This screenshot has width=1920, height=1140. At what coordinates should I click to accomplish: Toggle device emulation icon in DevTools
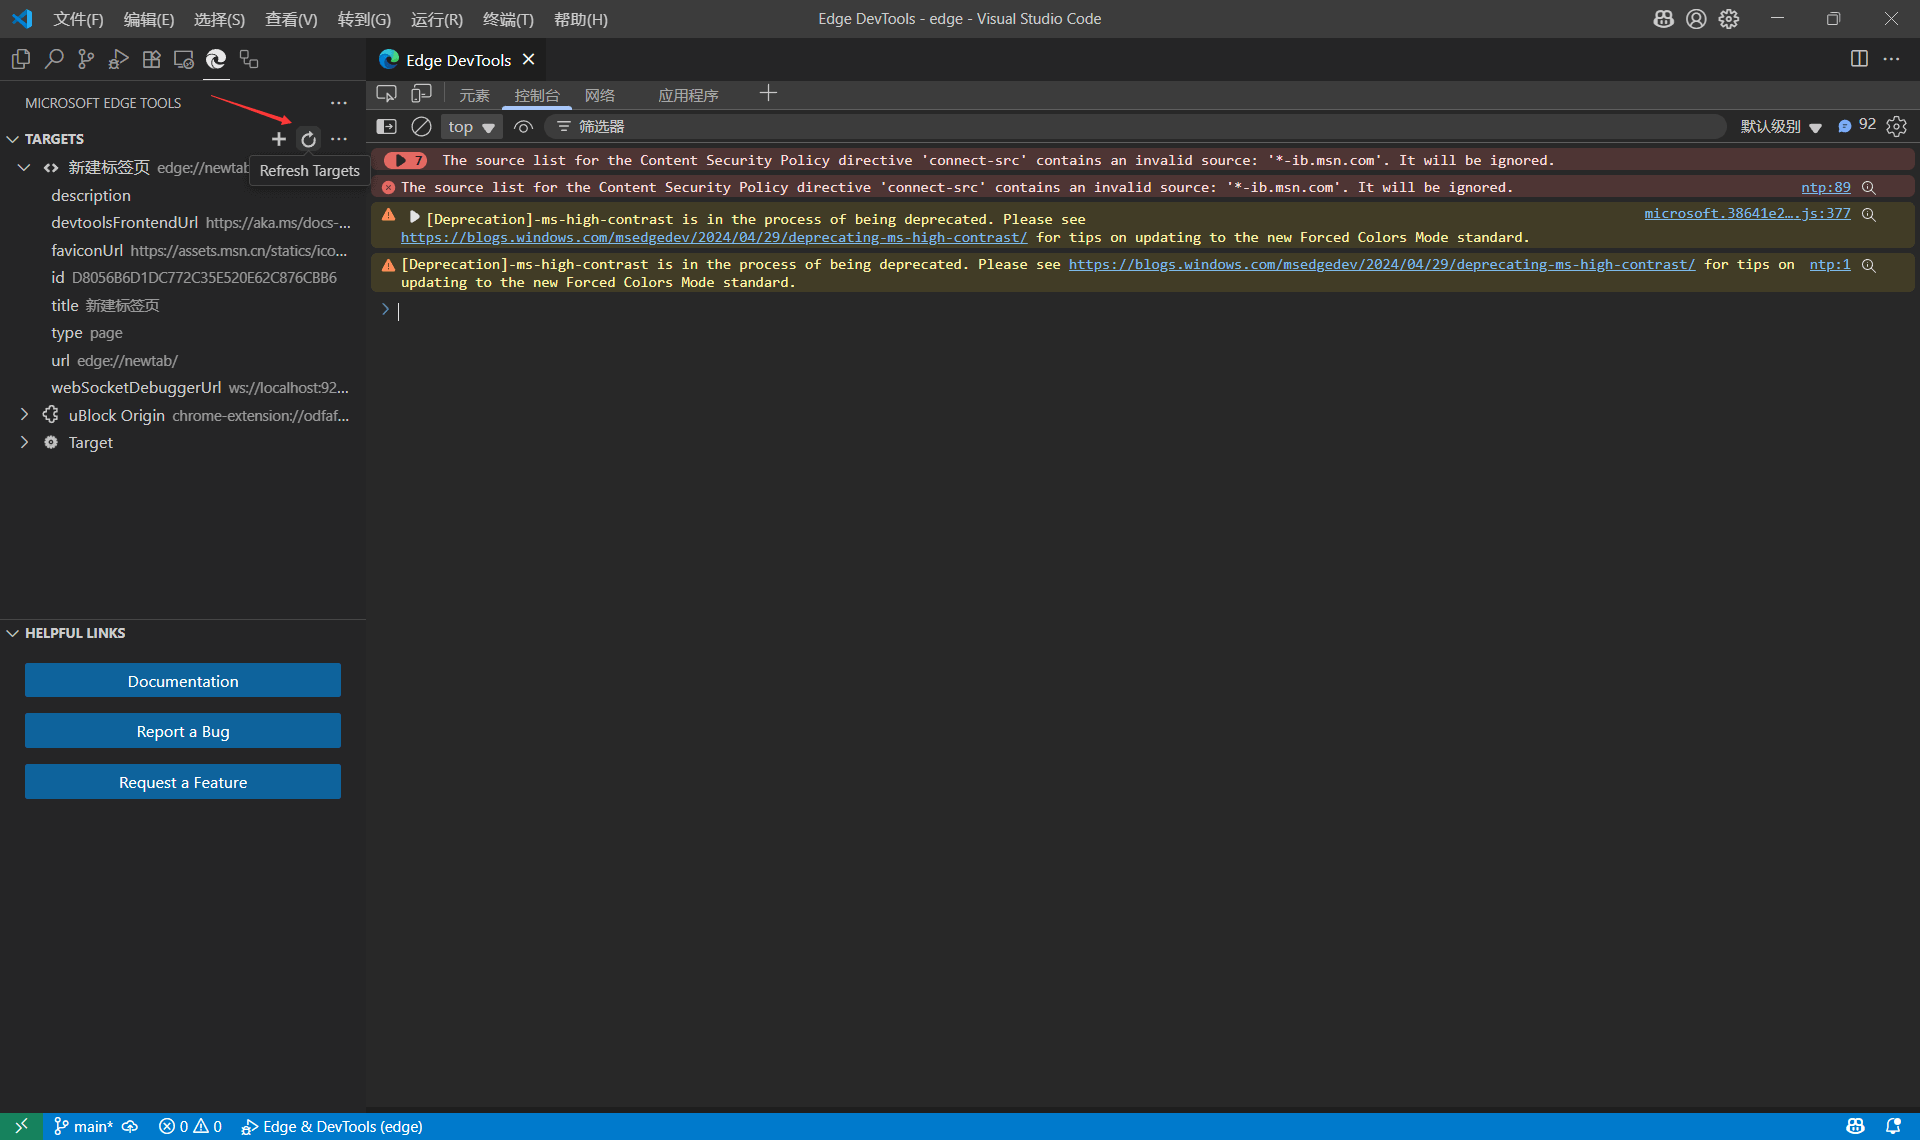421,94
